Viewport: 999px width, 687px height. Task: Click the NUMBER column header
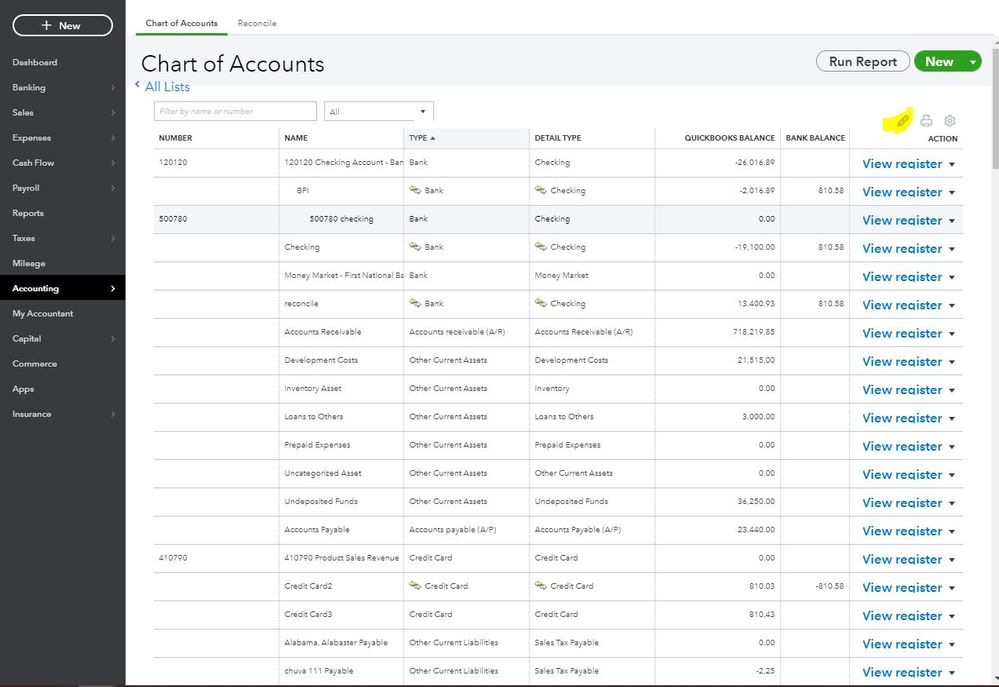point(175,138)
